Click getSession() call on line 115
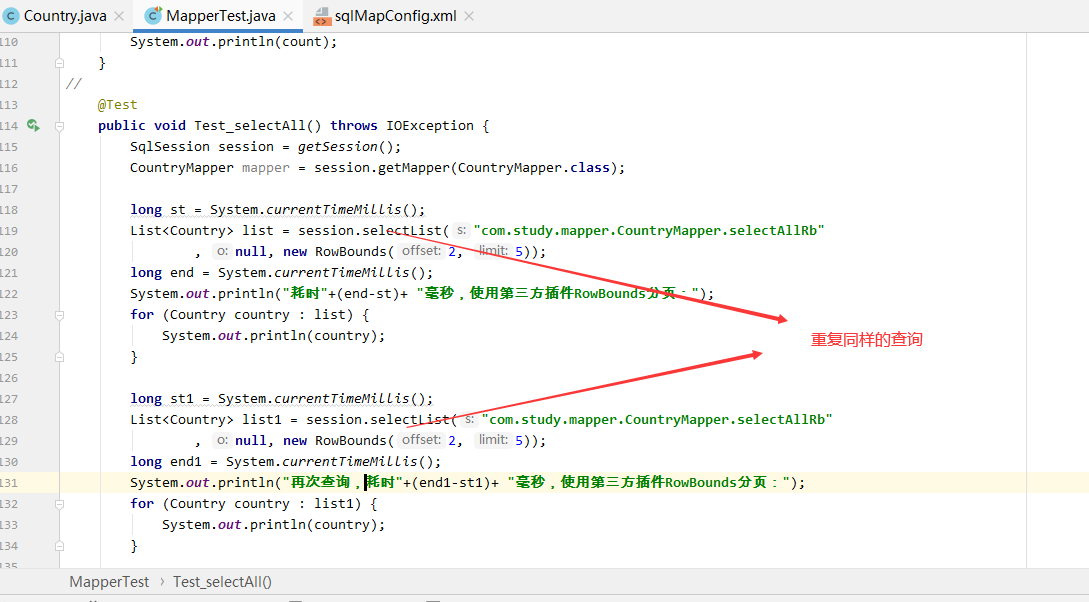 pyautogui.click(x=345, y=147)
